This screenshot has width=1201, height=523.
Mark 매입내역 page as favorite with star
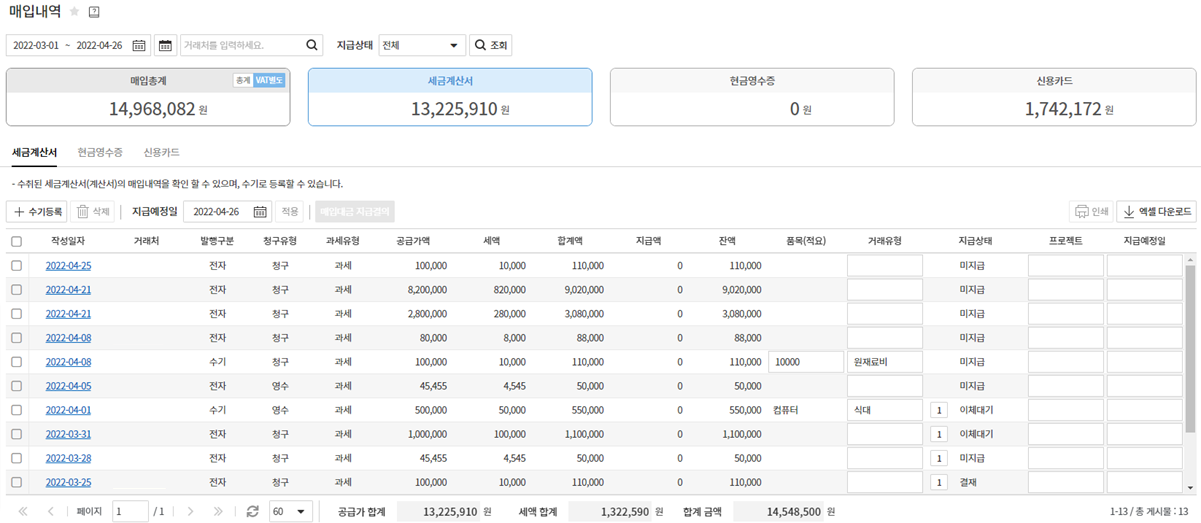click(75, 12)
